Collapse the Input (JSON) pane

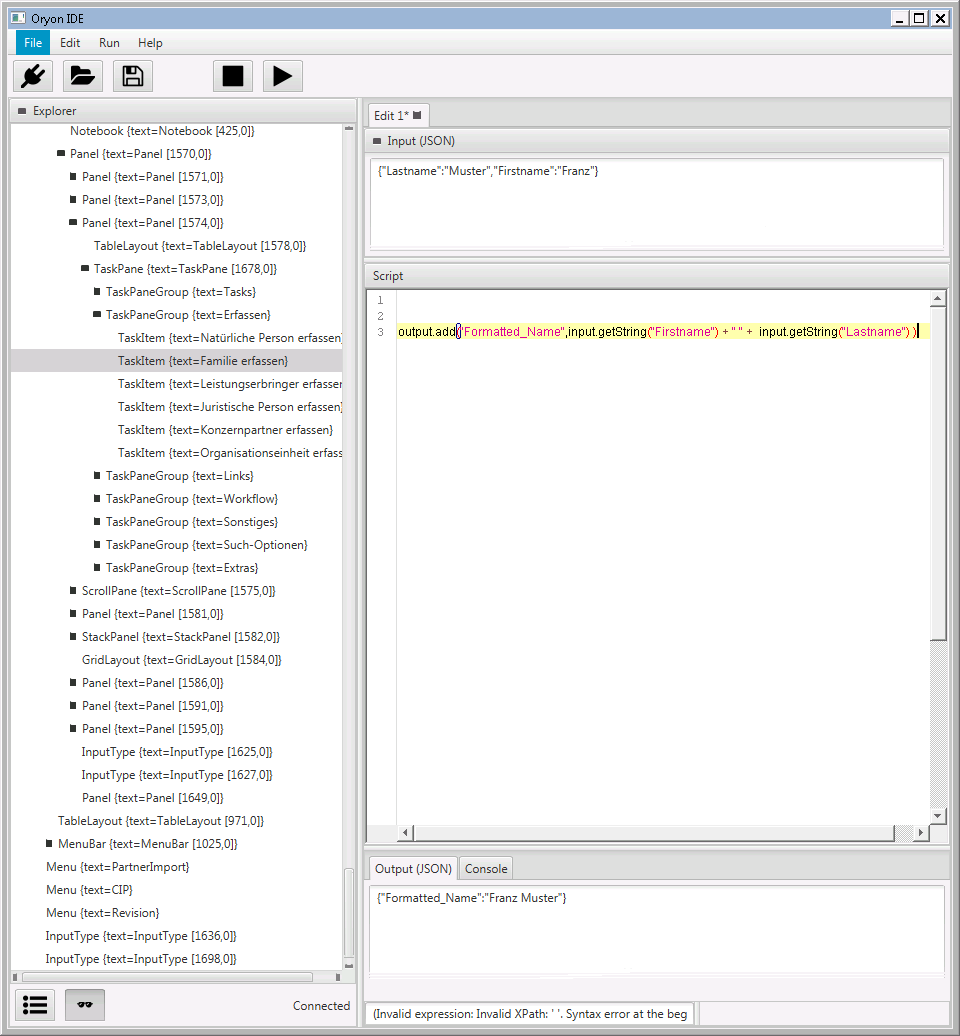[x=377, y=141]
